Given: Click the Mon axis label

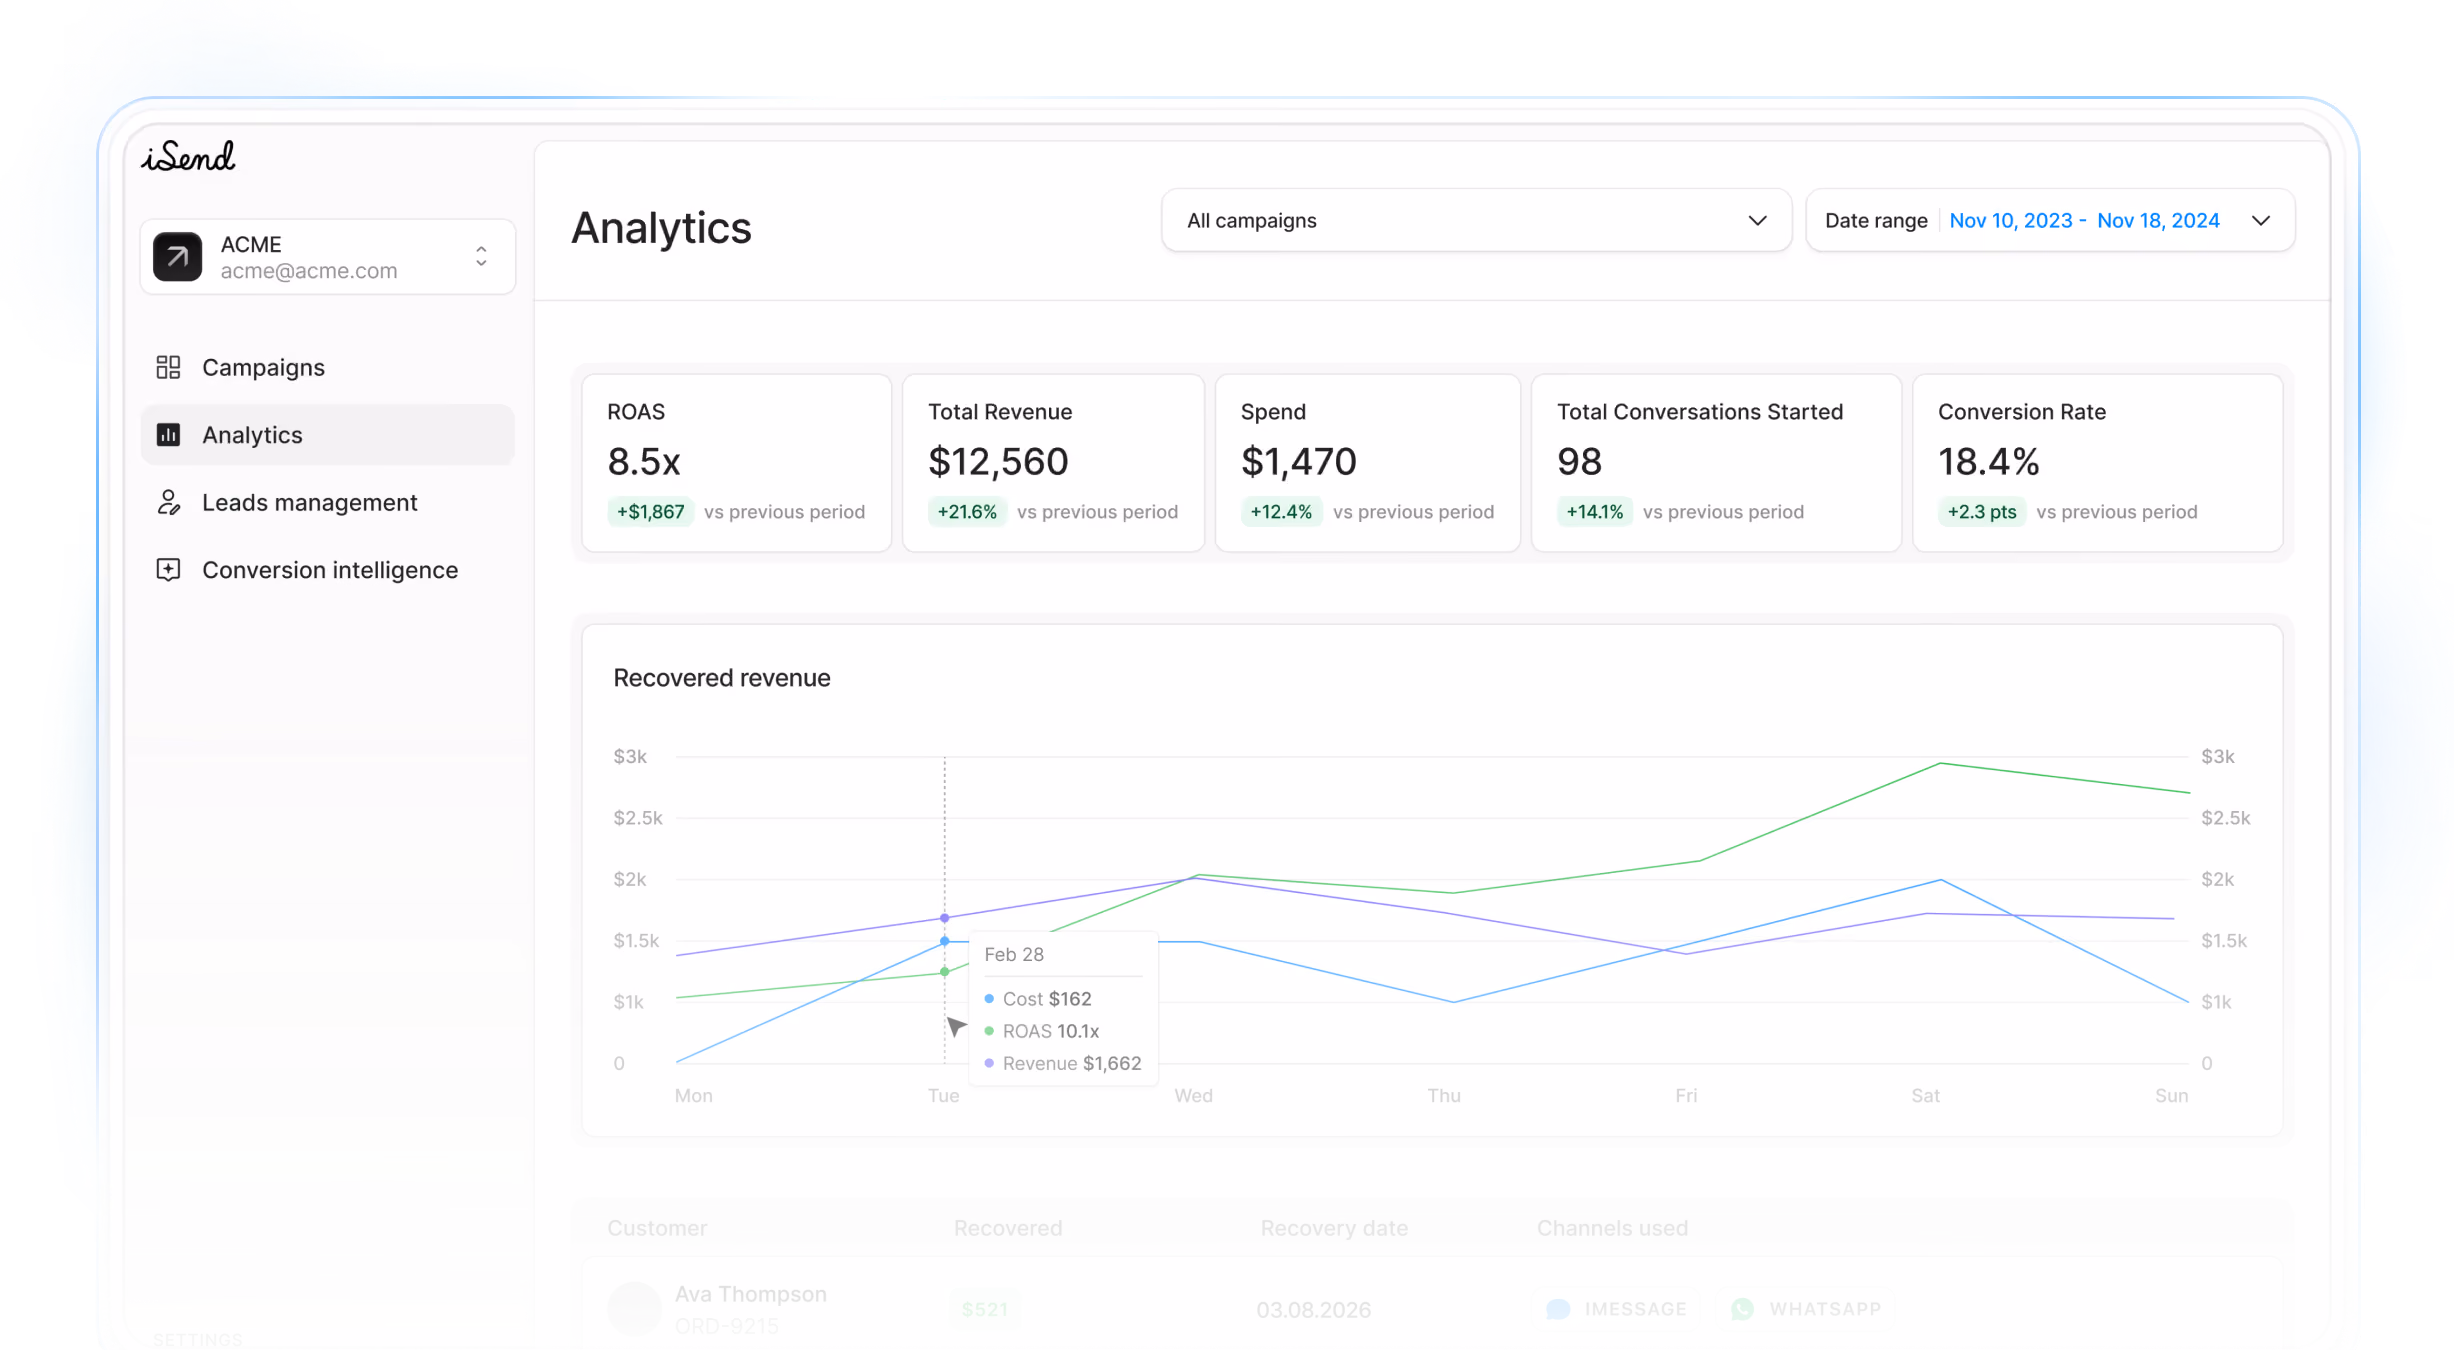Looking at the screenshot, I should tap(693, 1095).
